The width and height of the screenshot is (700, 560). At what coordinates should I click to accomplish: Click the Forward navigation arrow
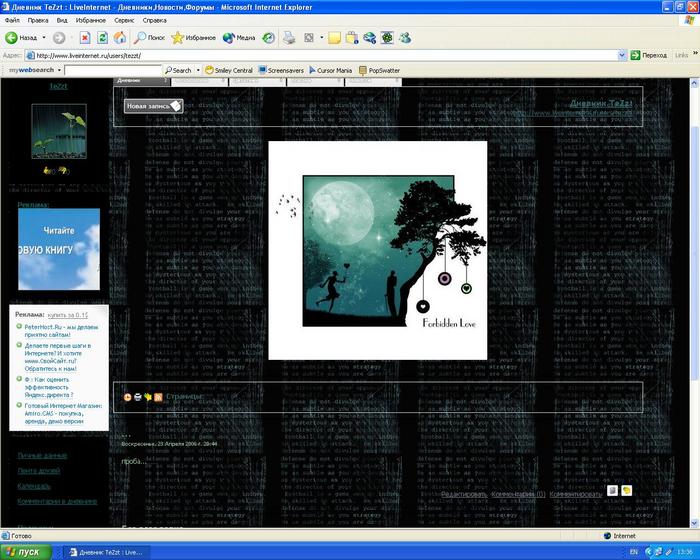[59, 38]
